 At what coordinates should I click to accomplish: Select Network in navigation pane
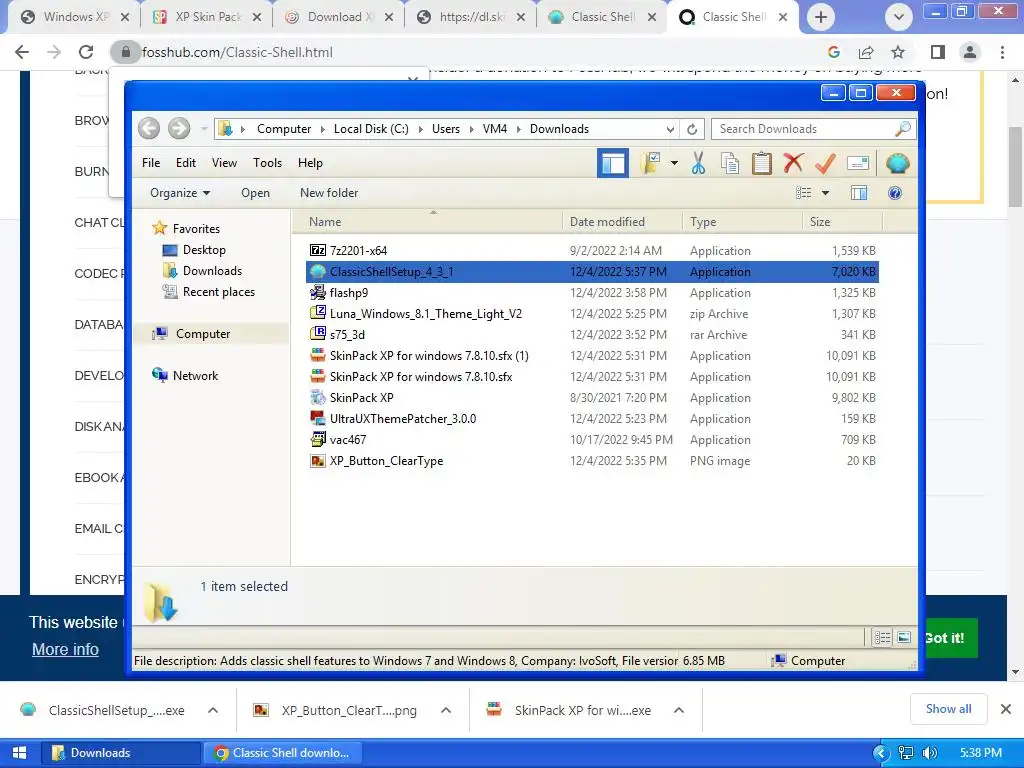pyautogui.click(x=185, y=376)
